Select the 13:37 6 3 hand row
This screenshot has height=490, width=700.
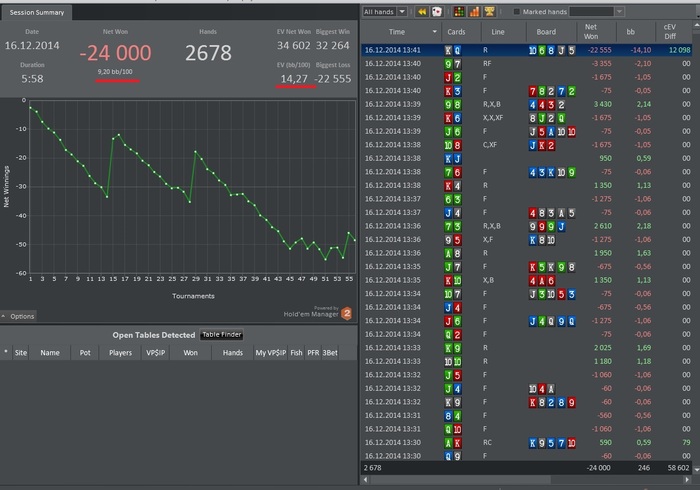pos(527,199)
